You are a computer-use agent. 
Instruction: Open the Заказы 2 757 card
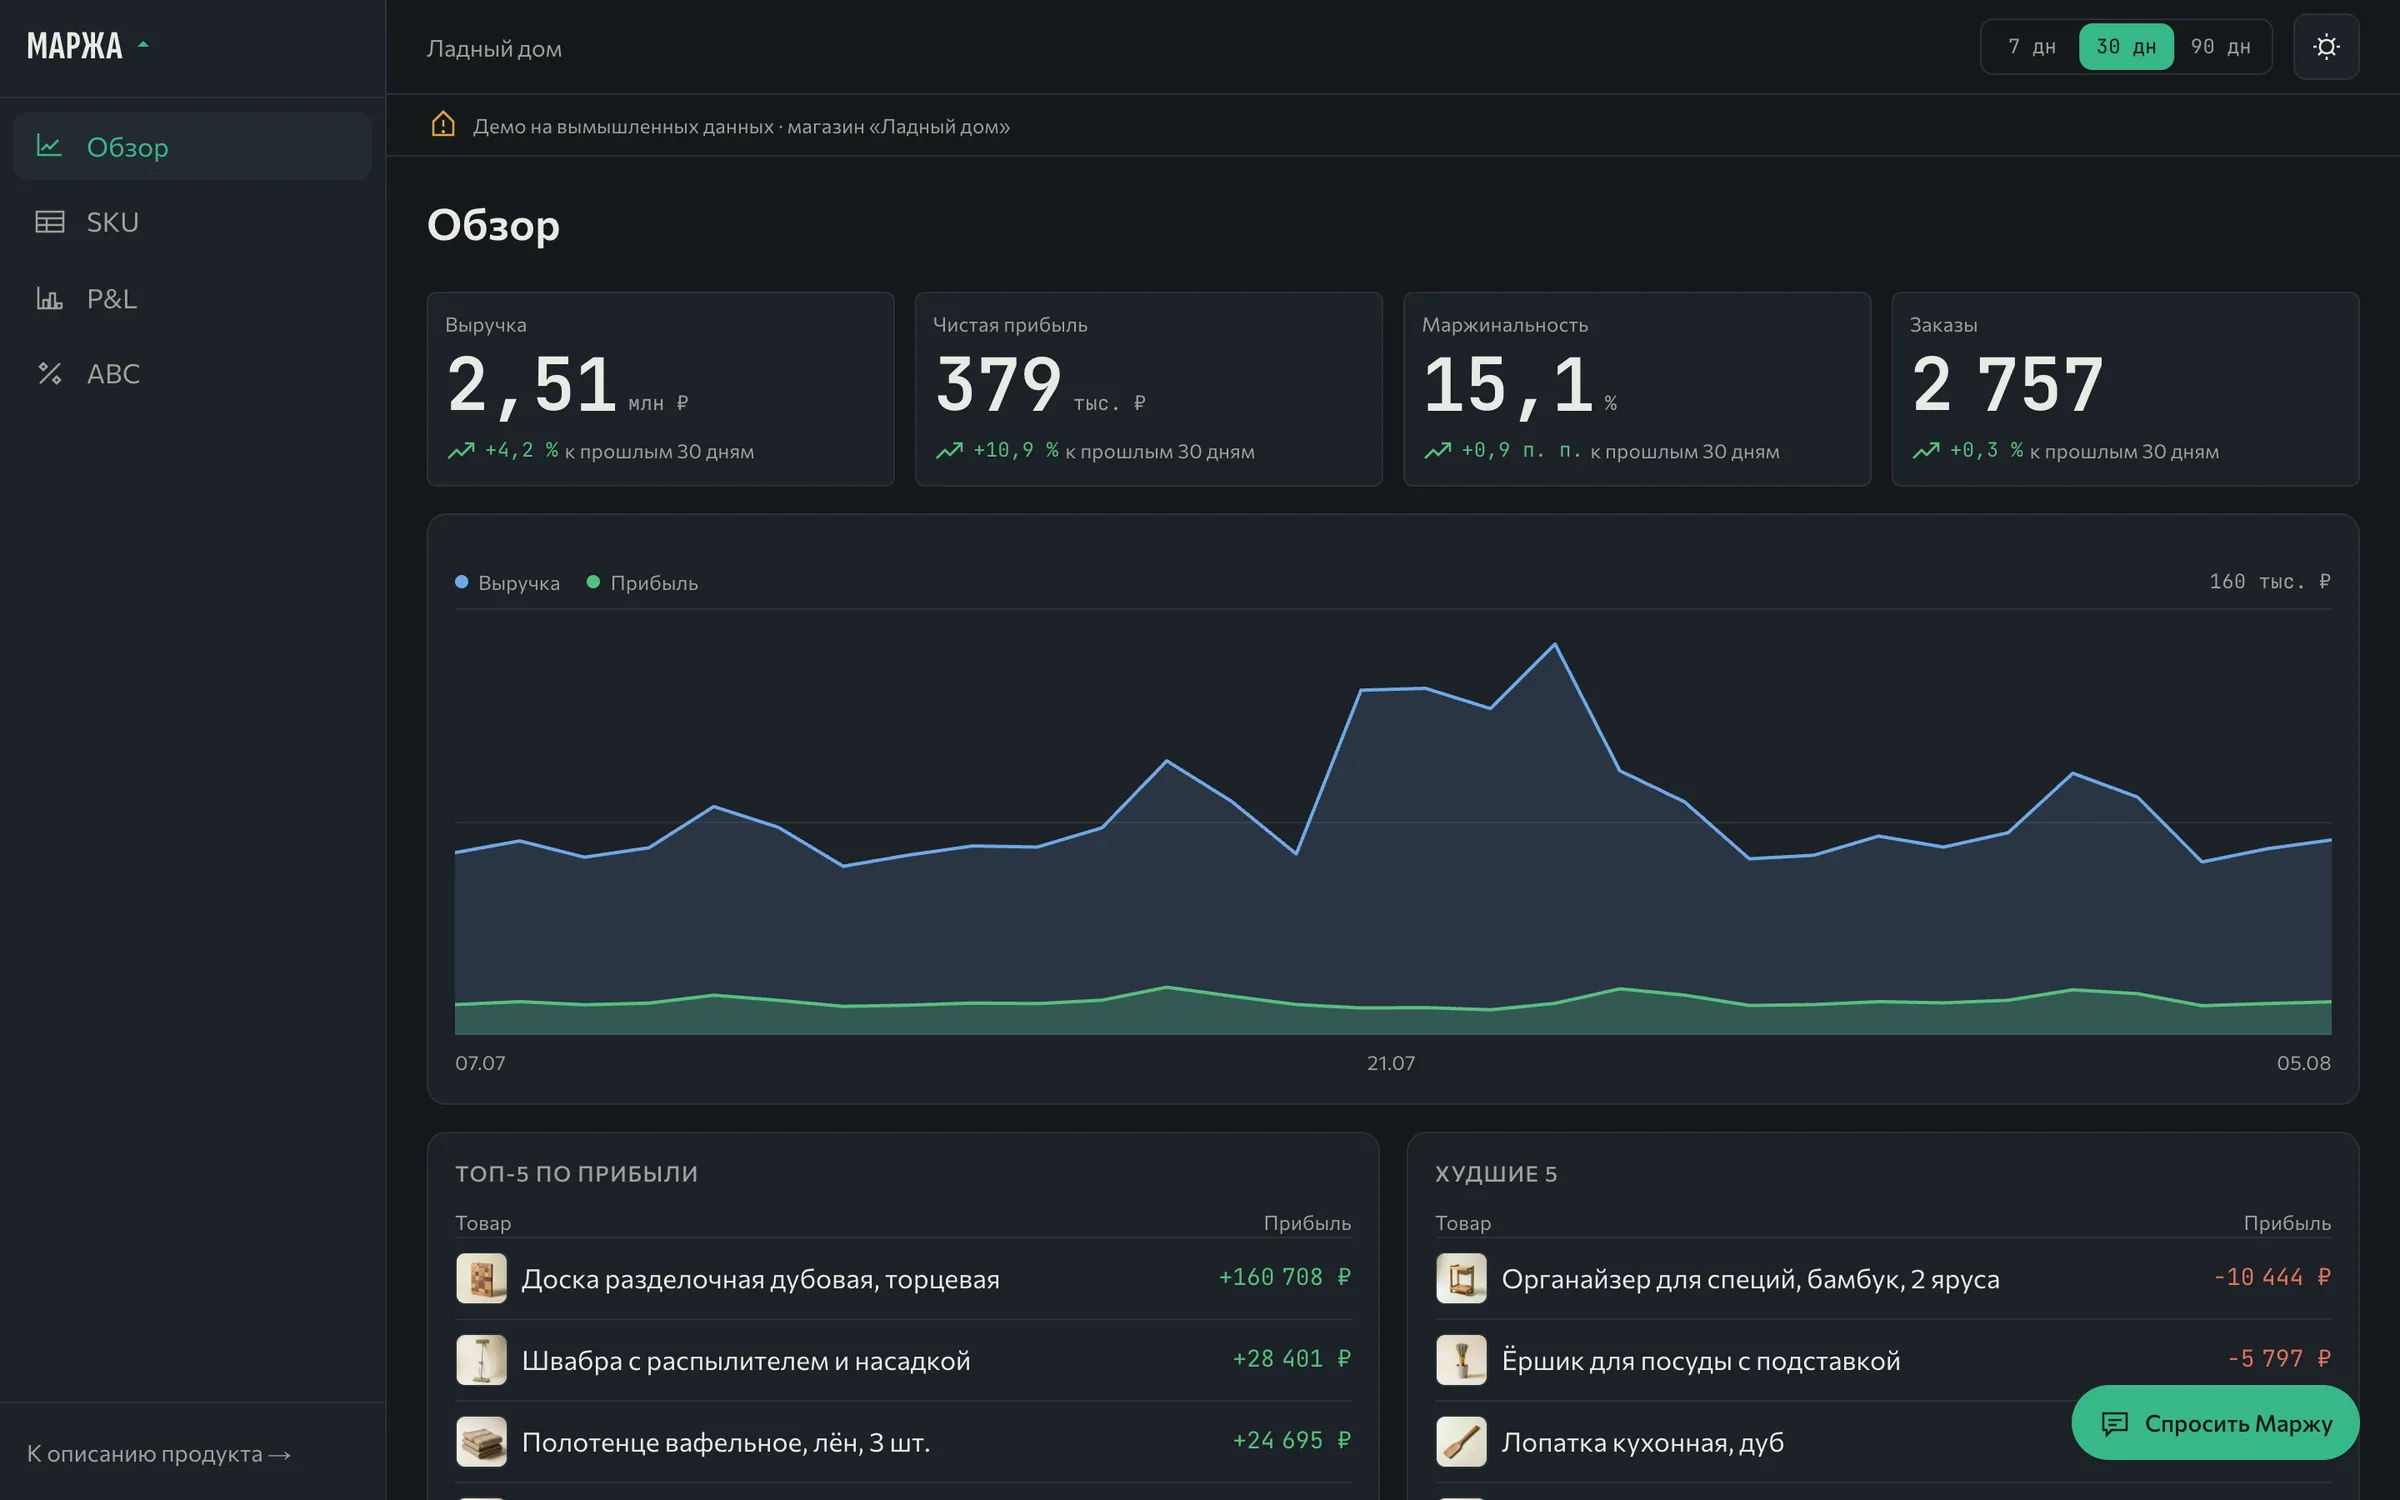point(2125,389)
